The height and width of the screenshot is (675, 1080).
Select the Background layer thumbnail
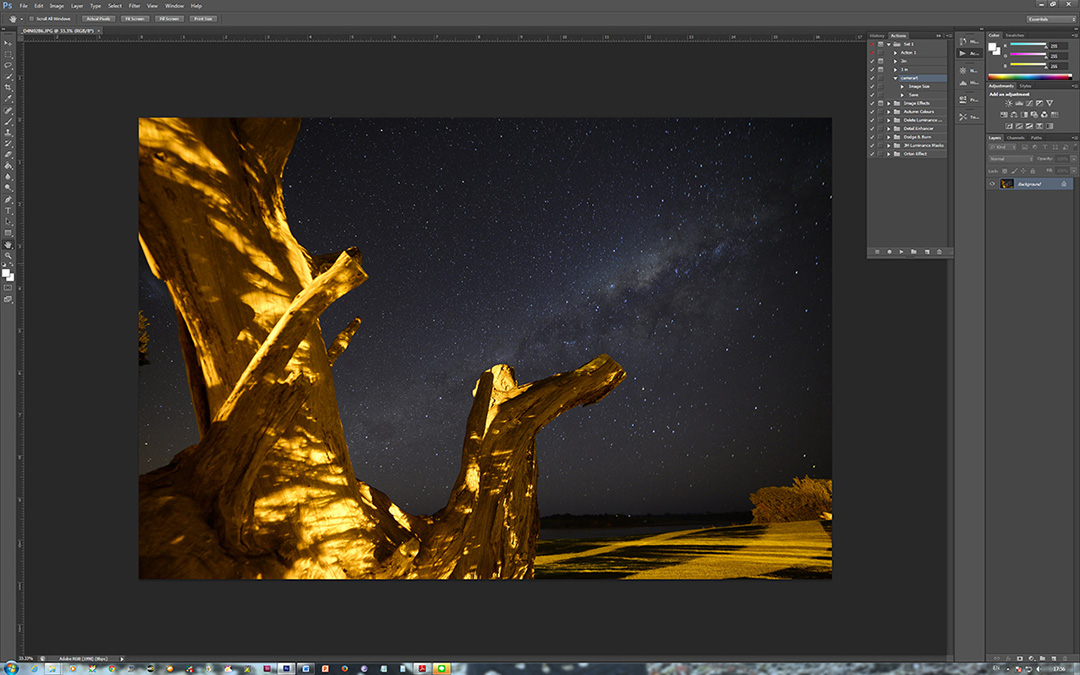click(1007, 184)
